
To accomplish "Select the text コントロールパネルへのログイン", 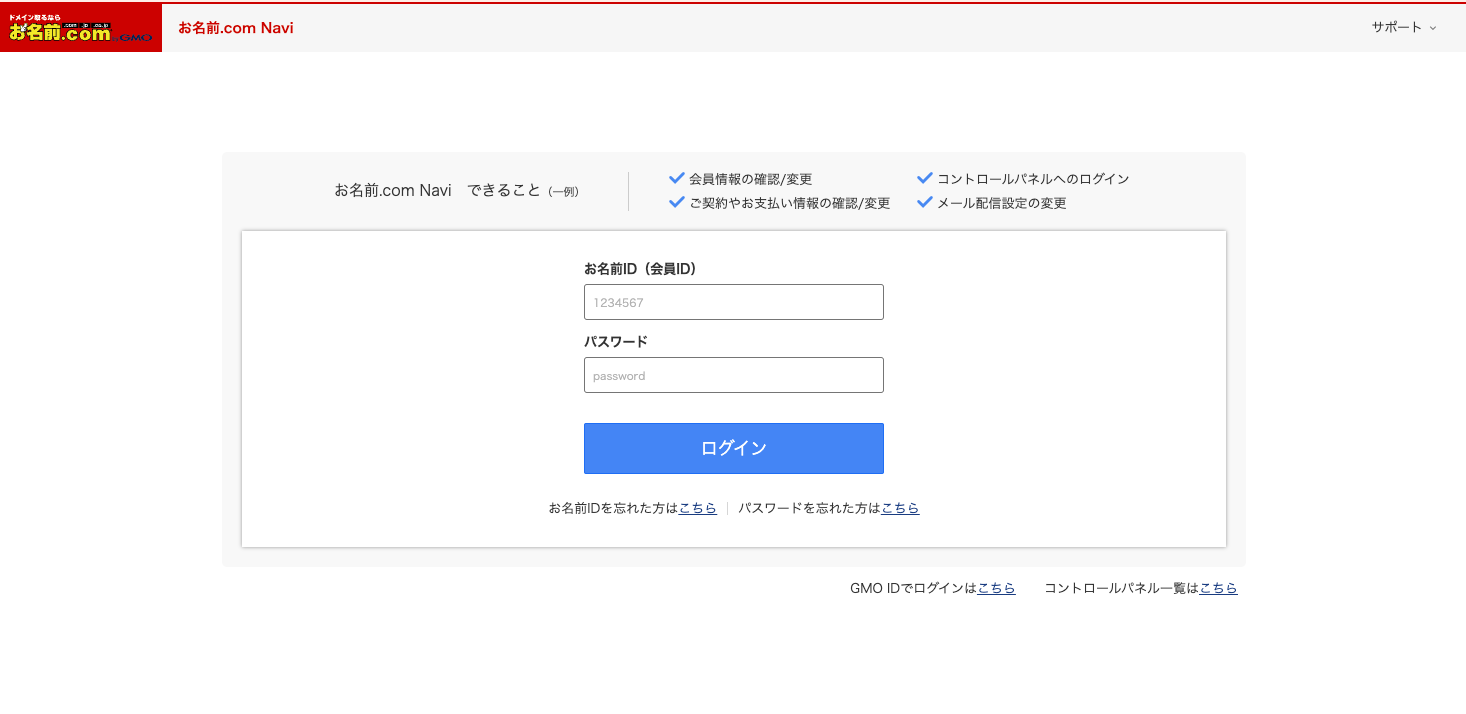I will click(x=1033, y=179).
